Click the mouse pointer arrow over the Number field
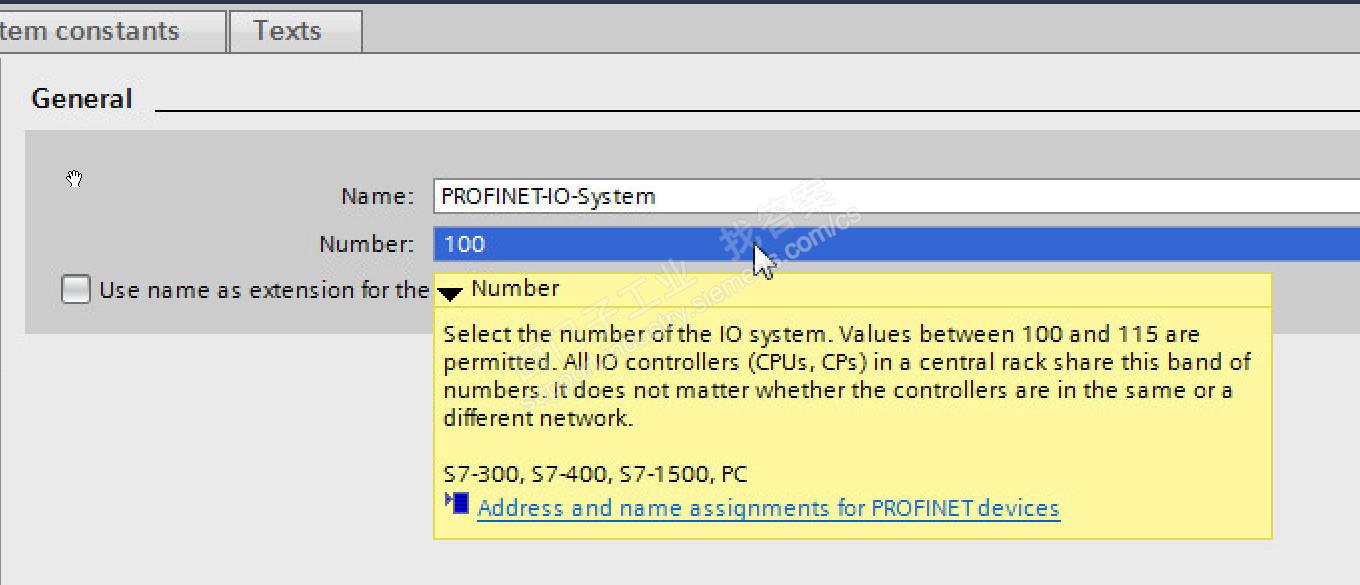 (763, 261)
